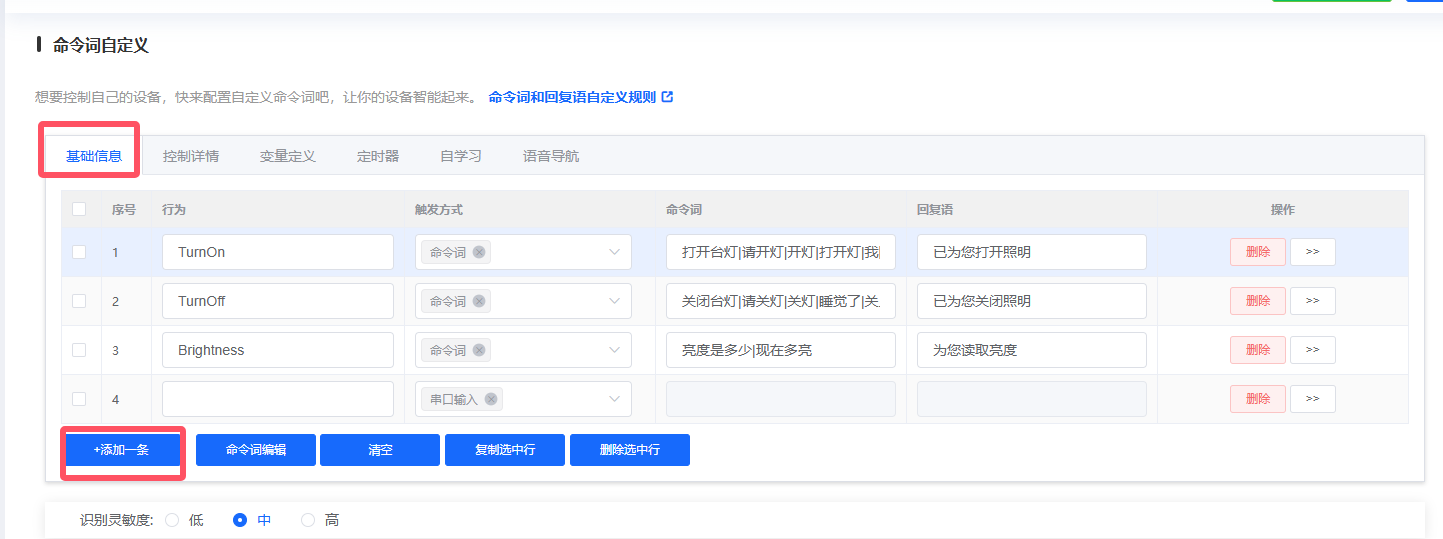Edit command words starting 关闭台灯
The width and height of the screenshot is (1443, 539).
click(781, 301)
